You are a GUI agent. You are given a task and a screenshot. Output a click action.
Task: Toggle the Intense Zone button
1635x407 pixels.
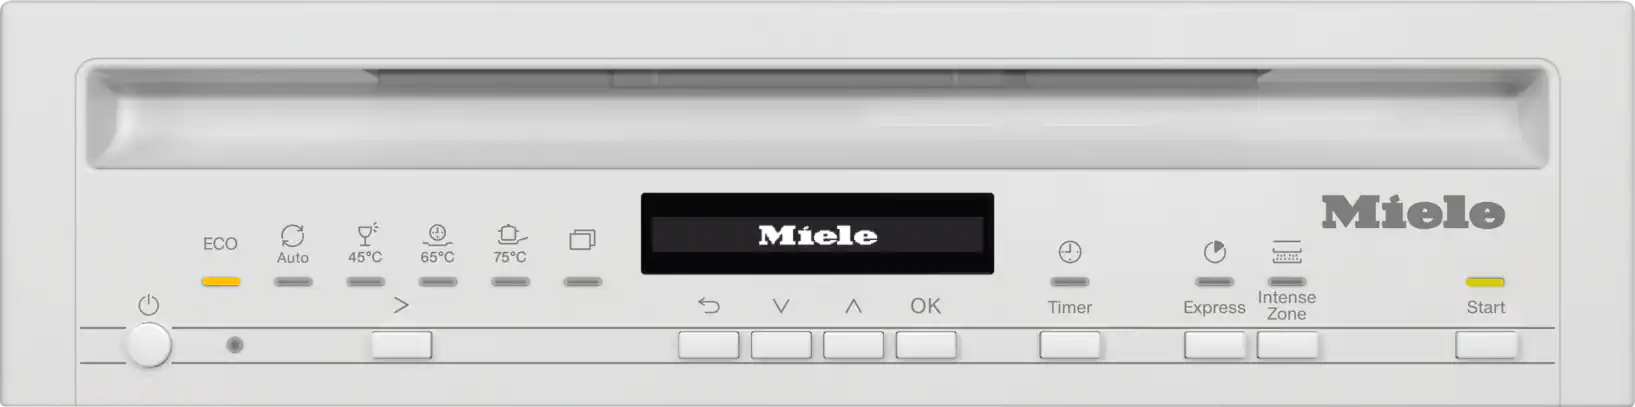pyautogui.click(x=1287, y=345)
